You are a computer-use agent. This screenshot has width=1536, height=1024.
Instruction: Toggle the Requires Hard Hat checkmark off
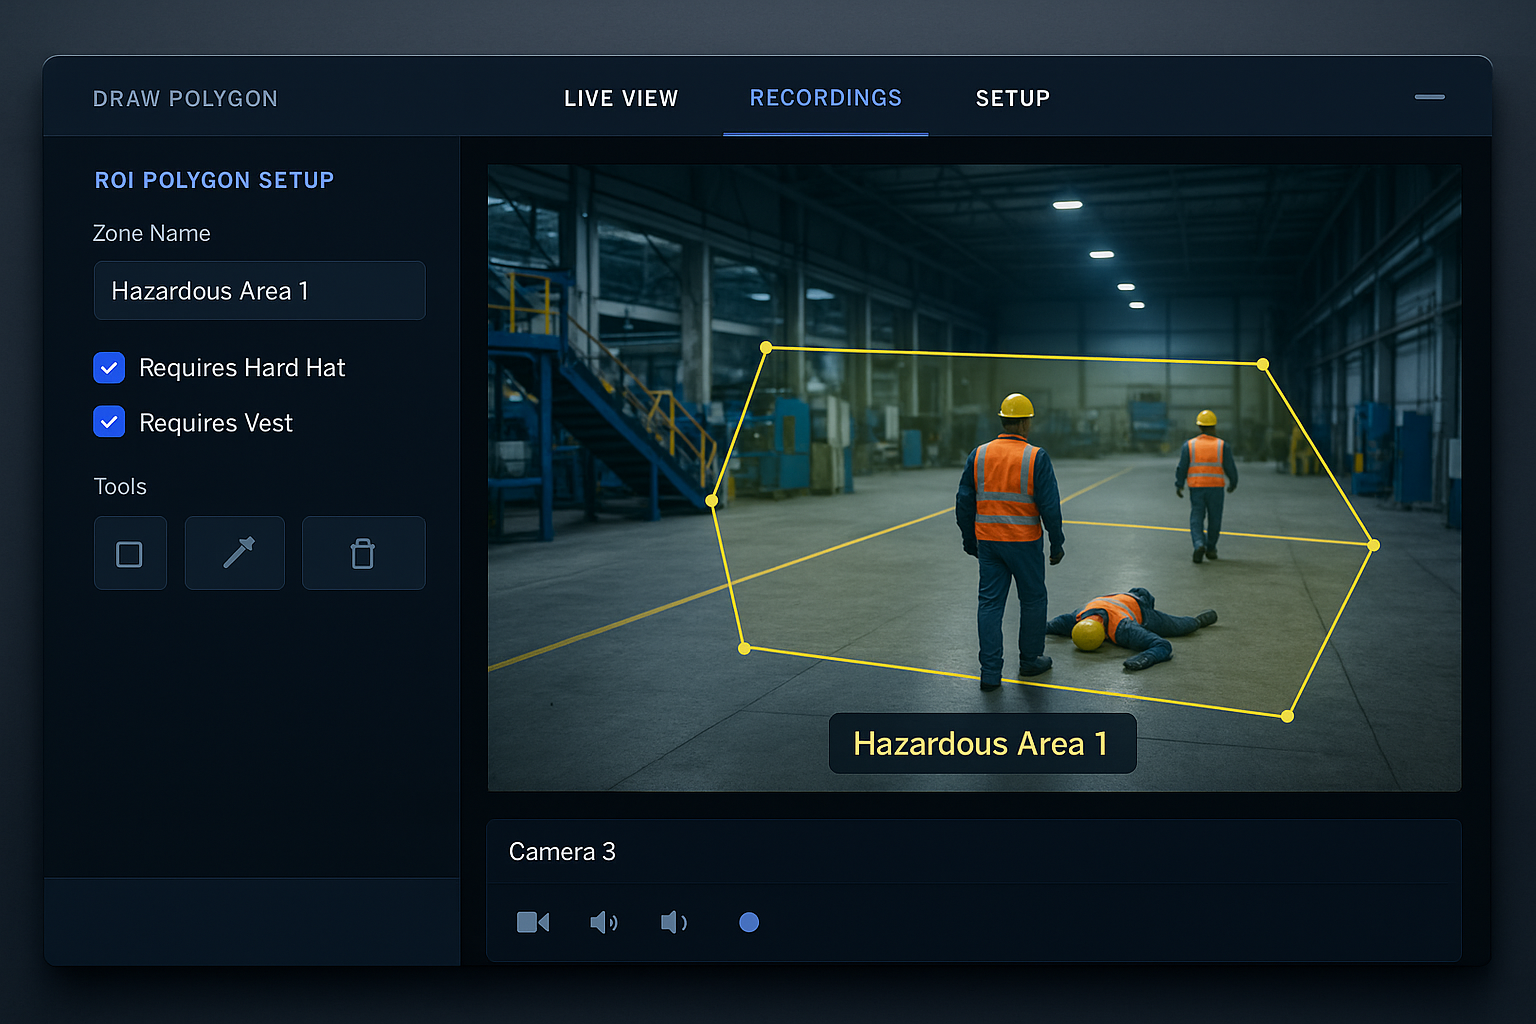coord(109,367)
